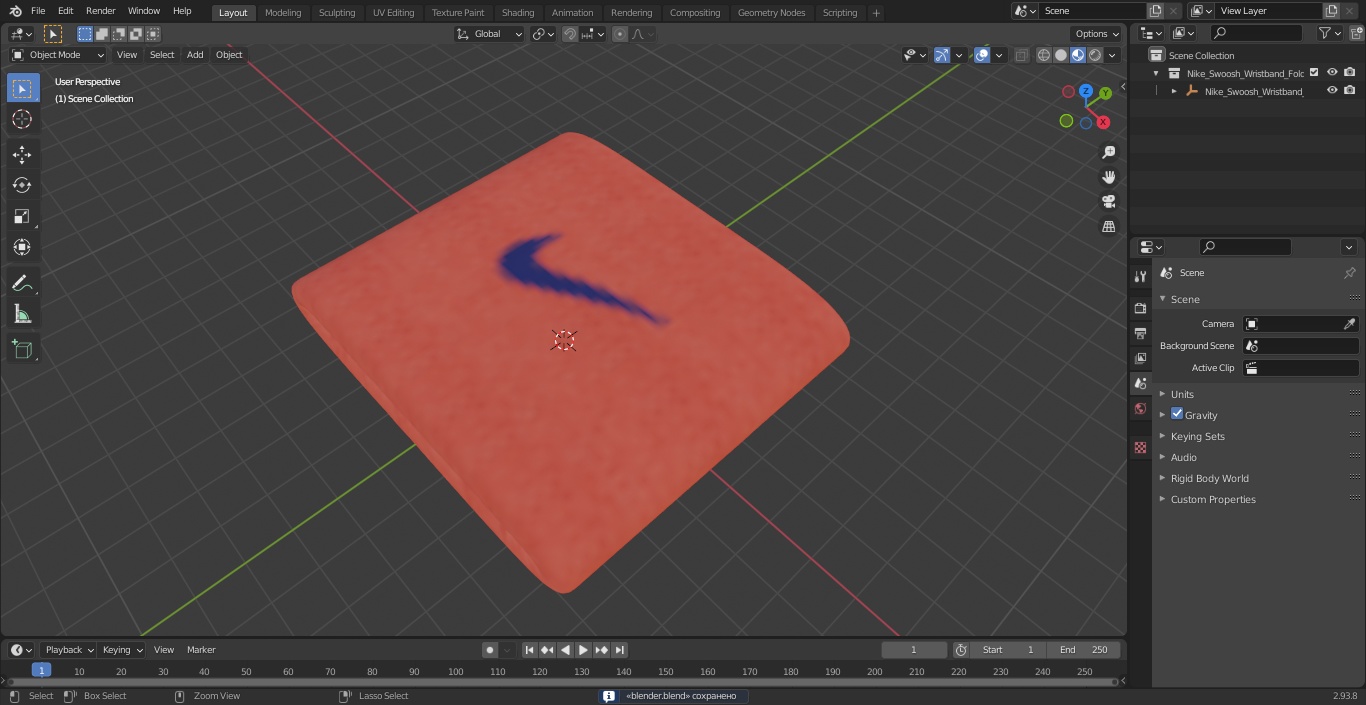1366x705 pixels.
Task: Pick the Measure tool
Action: point(22,314)
